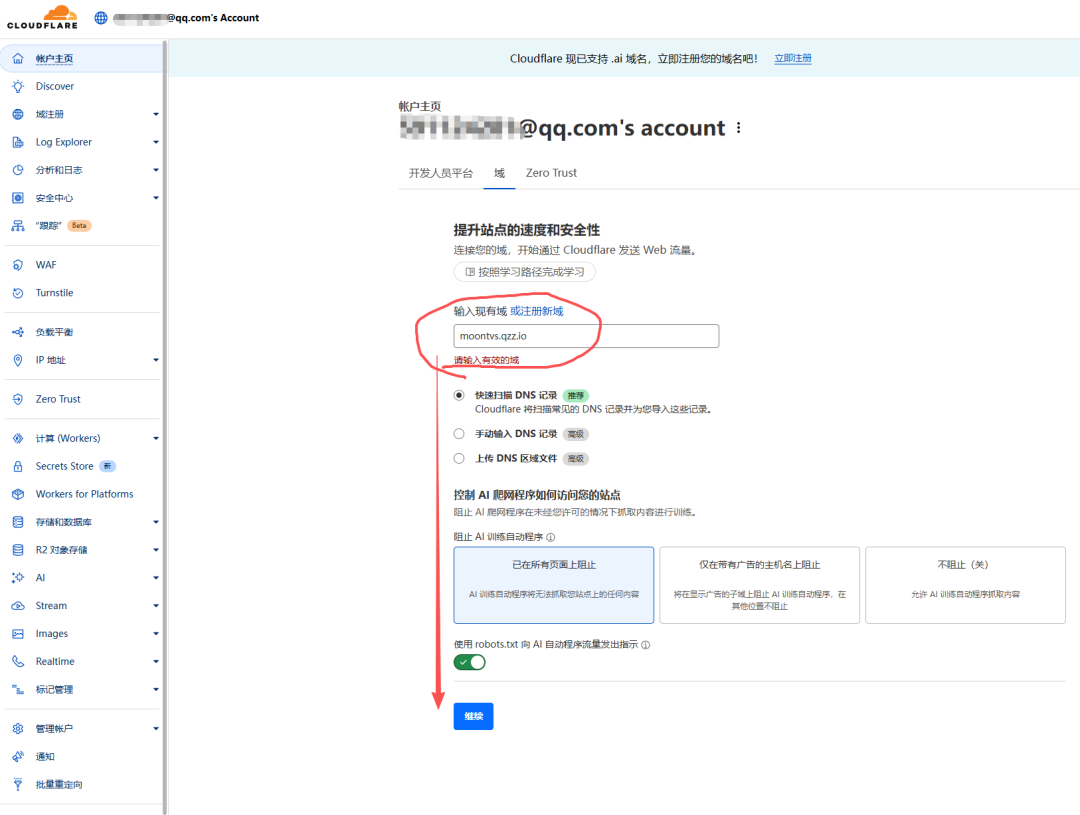Screen dimensions: 1080x815
Task: Click the Turnstile icon in sidebar
Action: point(17,293)
